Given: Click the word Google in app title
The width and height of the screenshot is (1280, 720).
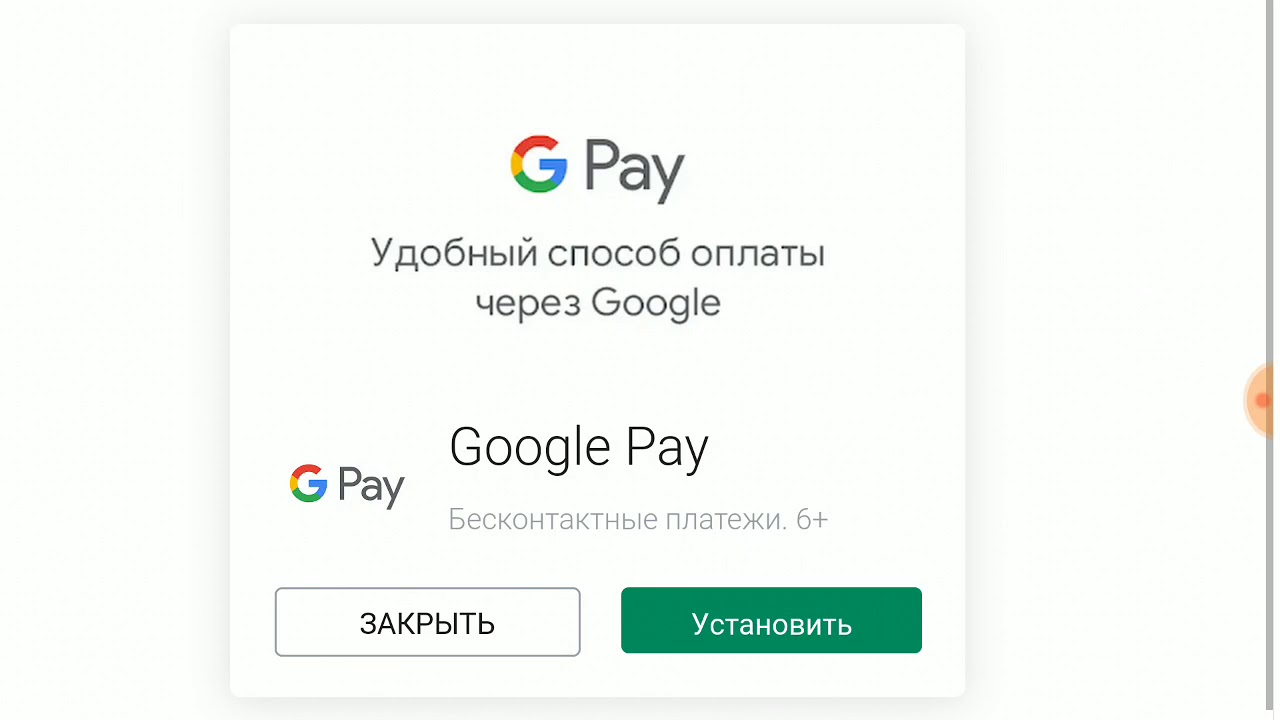Looking at the screenshot, I should click(x=530, y=448).
